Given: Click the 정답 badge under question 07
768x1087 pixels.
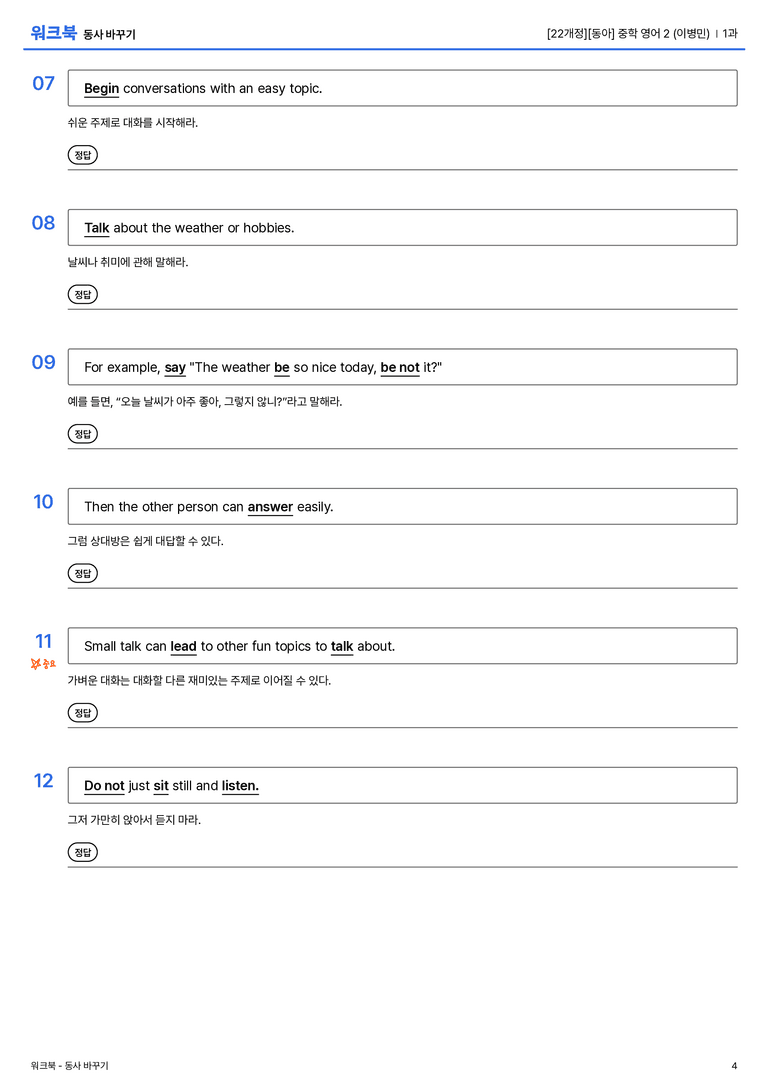Looking at the screenshot, I should (x=82, y=155).
